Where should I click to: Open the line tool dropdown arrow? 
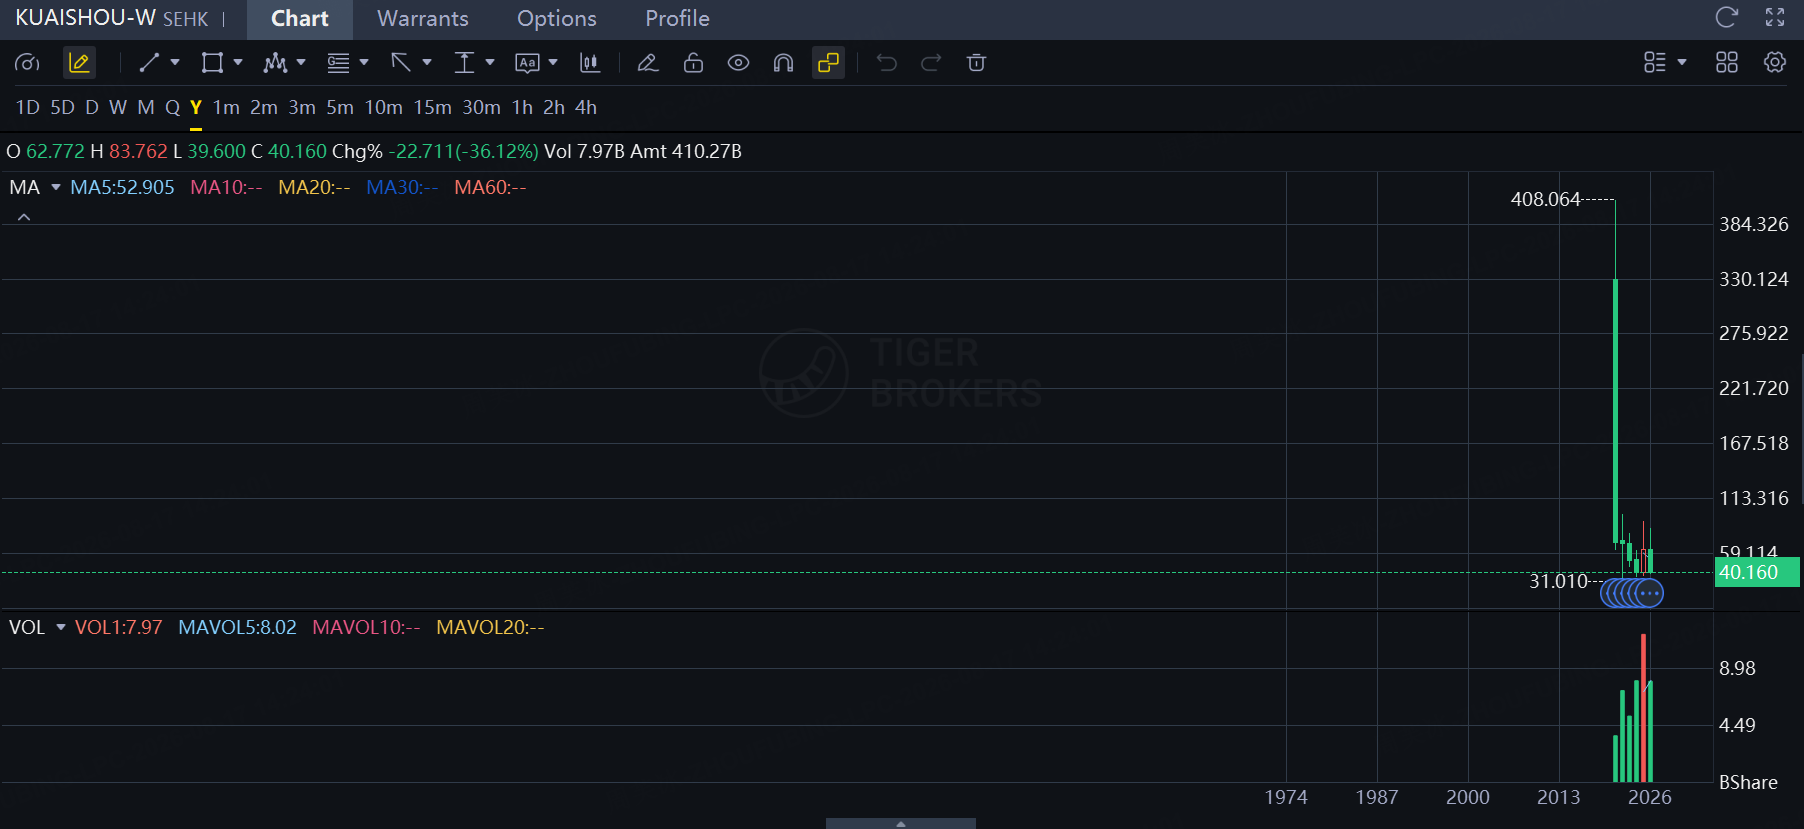[175, 62]
